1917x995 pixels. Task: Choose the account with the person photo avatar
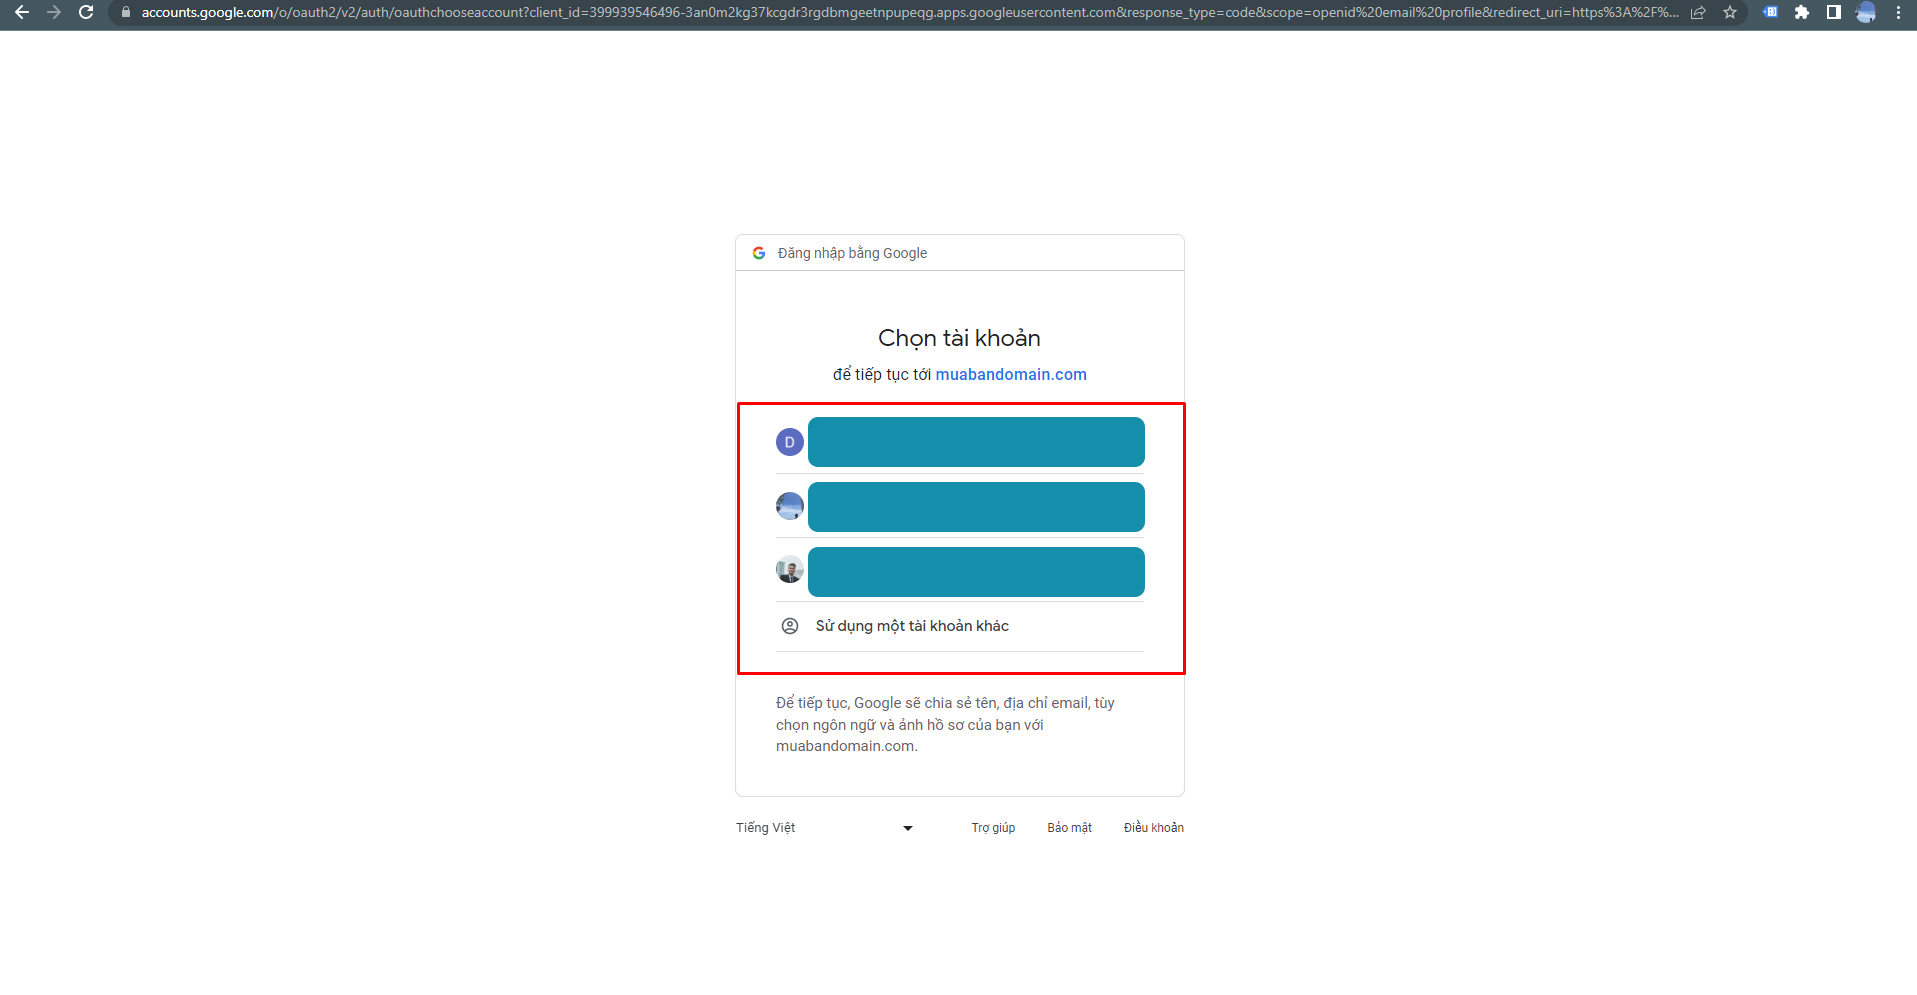point(959,572)
